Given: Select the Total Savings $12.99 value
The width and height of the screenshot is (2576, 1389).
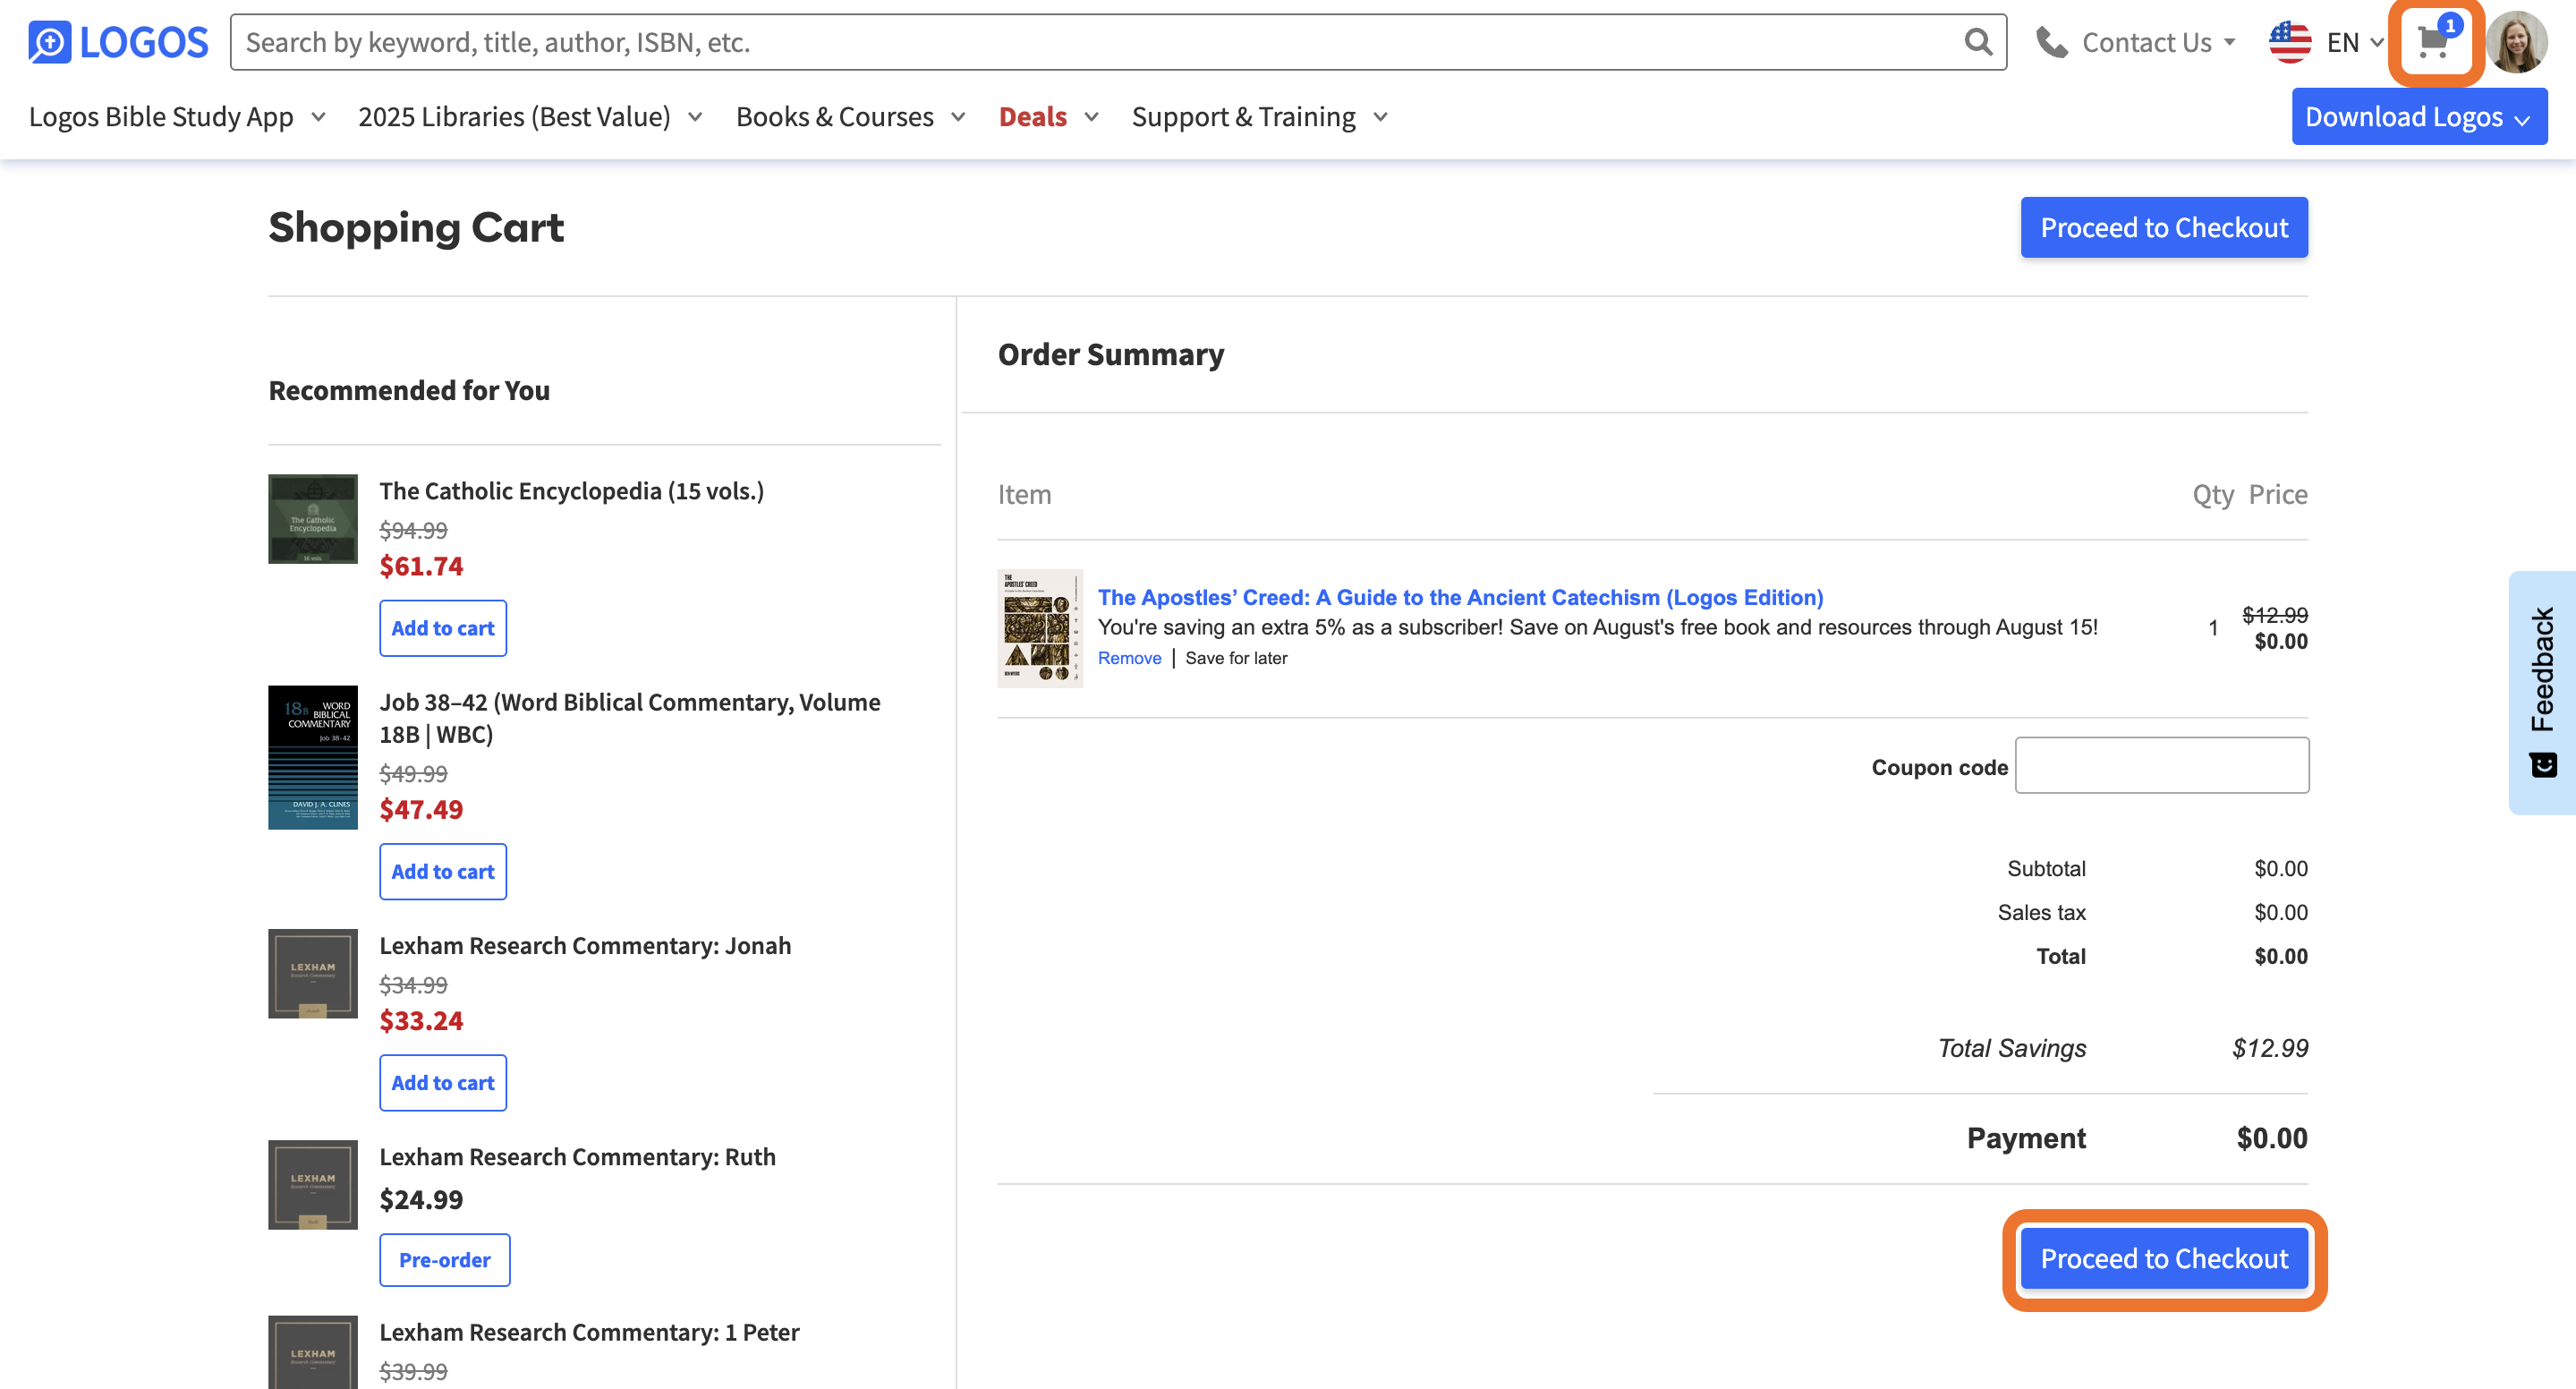Looking at the screenshot, I should click(2270, 1048).
